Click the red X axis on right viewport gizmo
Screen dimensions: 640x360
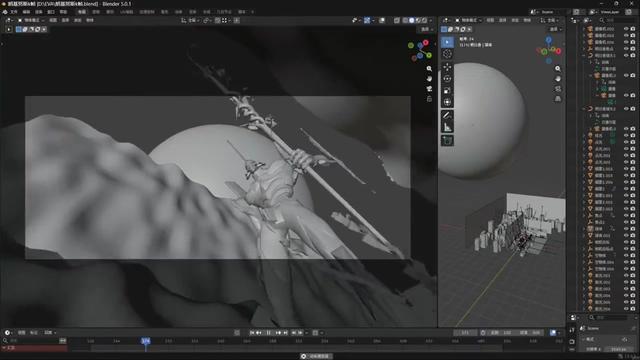click(558, 51)
